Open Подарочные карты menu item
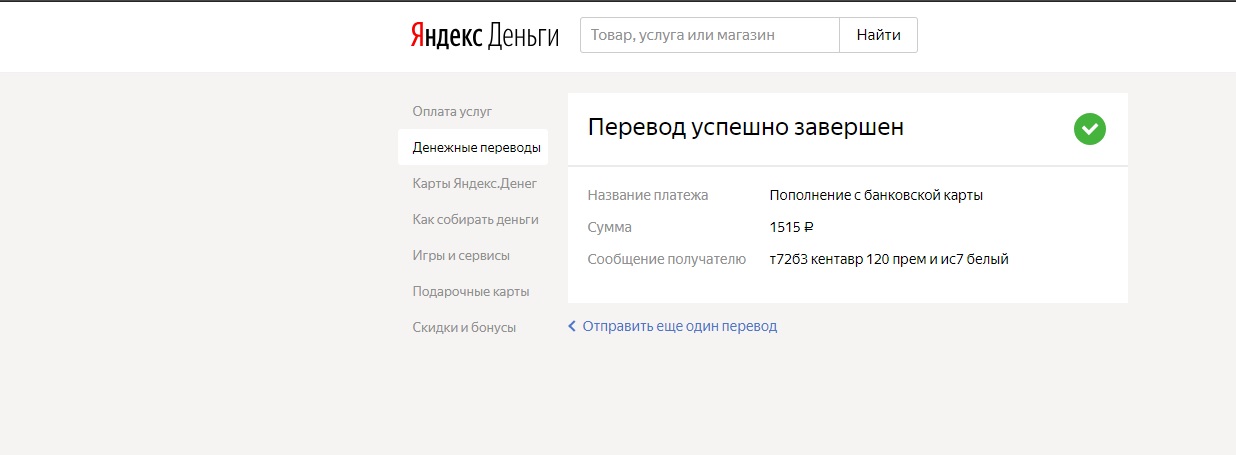The width and height of the screenshot is (1236, 455). 471,291
